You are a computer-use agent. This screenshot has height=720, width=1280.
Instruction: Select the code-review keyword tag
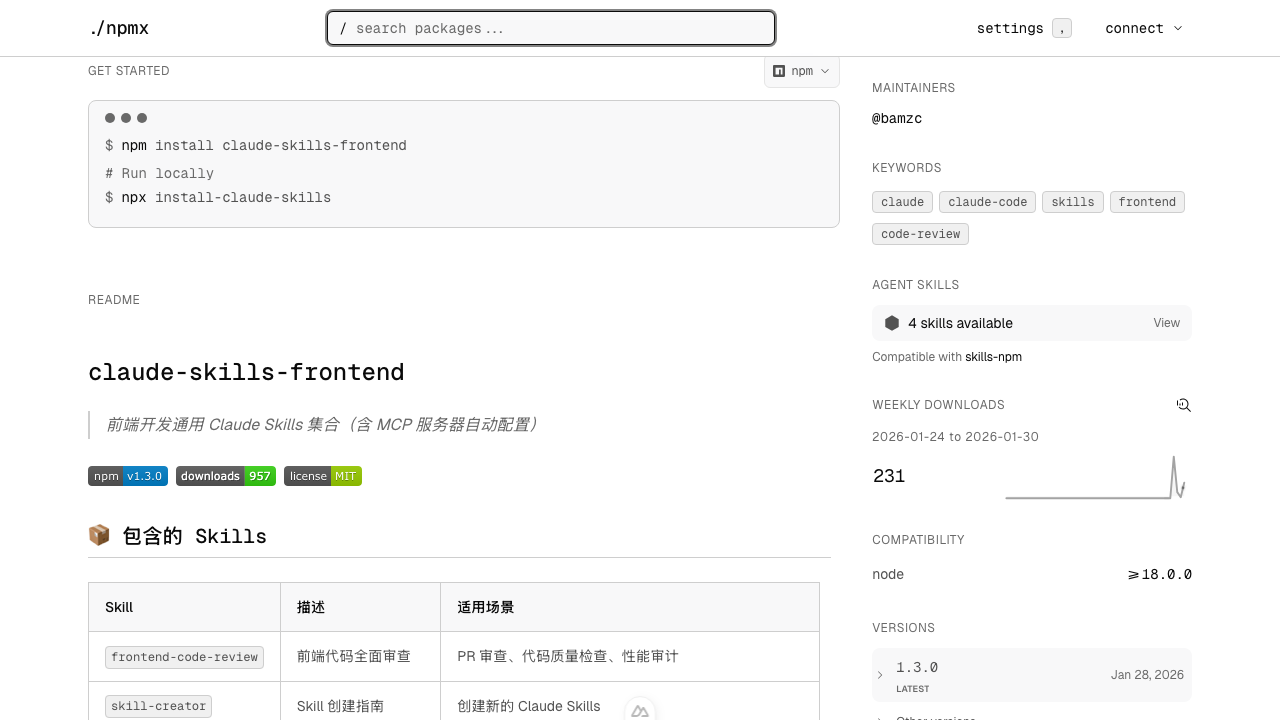pos(920,234)
